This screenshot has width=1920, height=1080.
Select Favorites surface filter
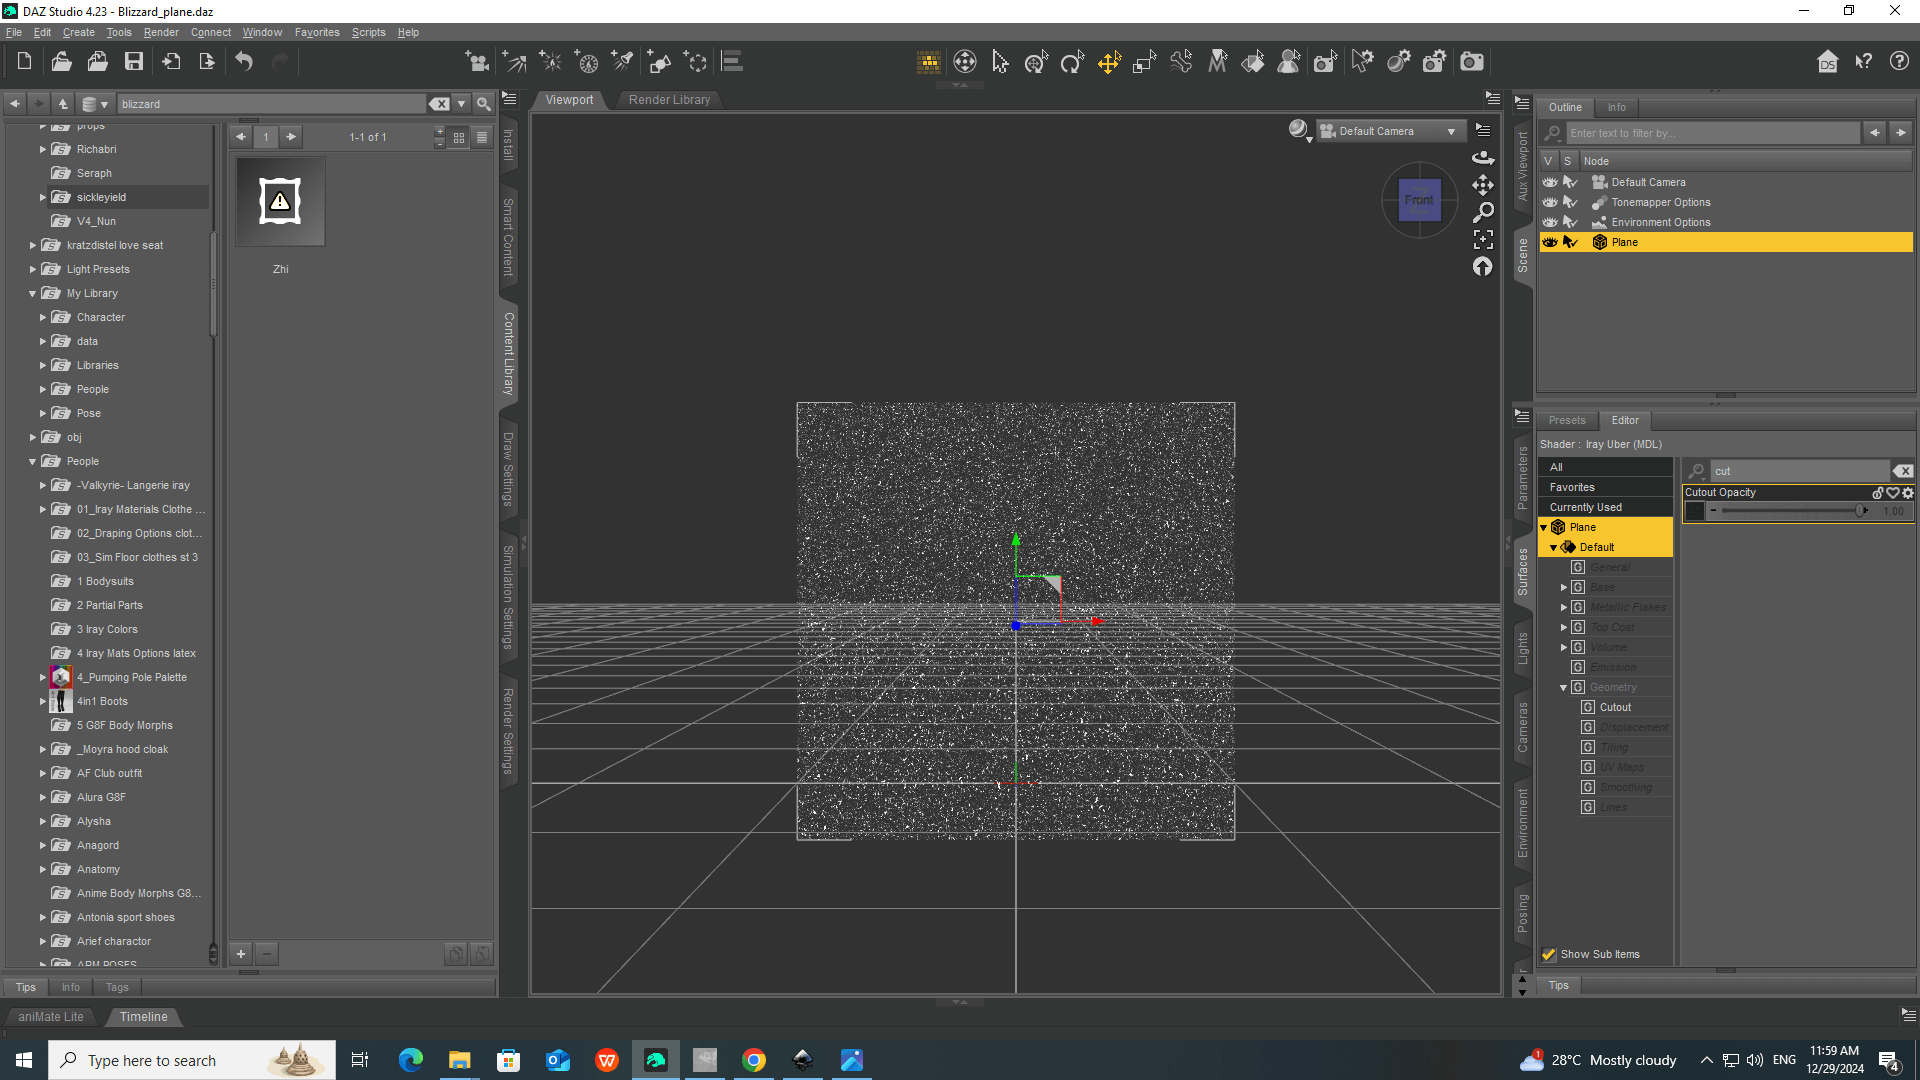[1604, 487]
